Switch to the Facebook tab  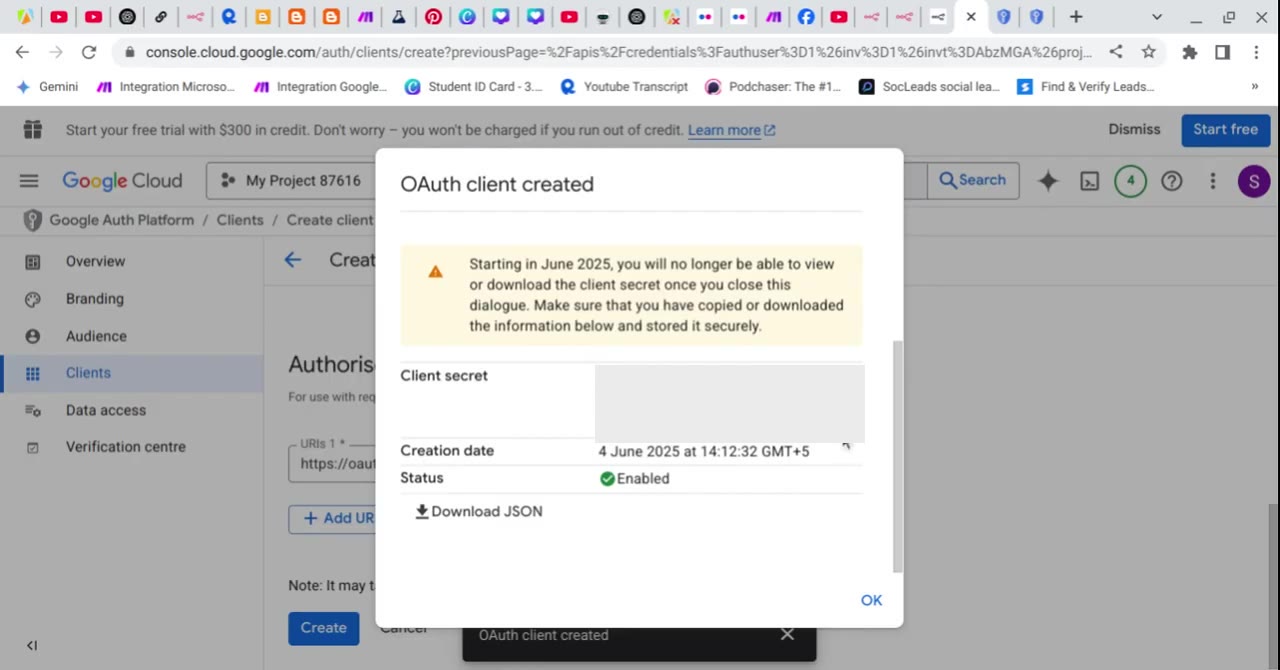(x=806, y=17)
